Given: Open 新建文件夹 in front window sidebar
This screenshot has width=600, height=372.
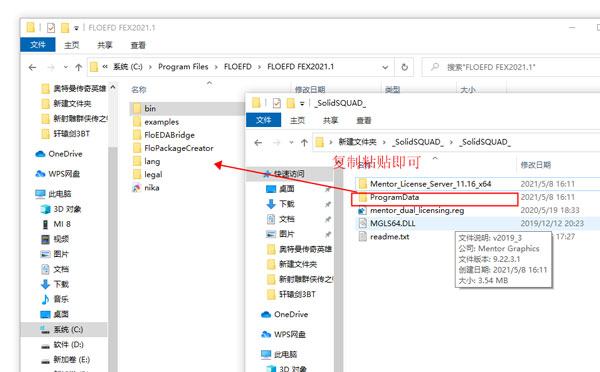Looking at the screenshot, I should pyautogui.click(x=298, y=264).
